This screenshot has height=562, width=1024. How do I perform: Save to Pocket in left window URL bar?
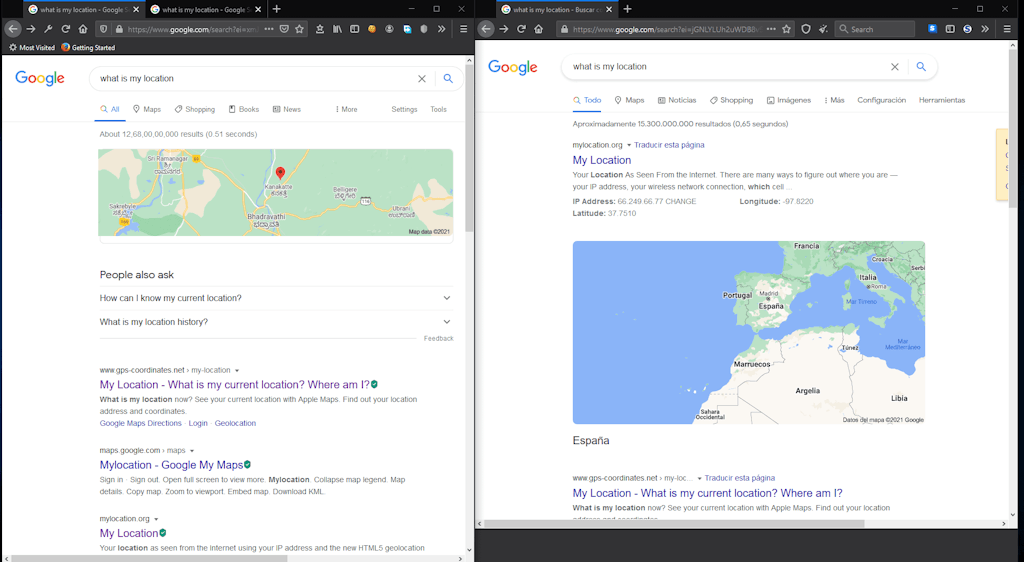pyautogui.click(x=284, y=29)
